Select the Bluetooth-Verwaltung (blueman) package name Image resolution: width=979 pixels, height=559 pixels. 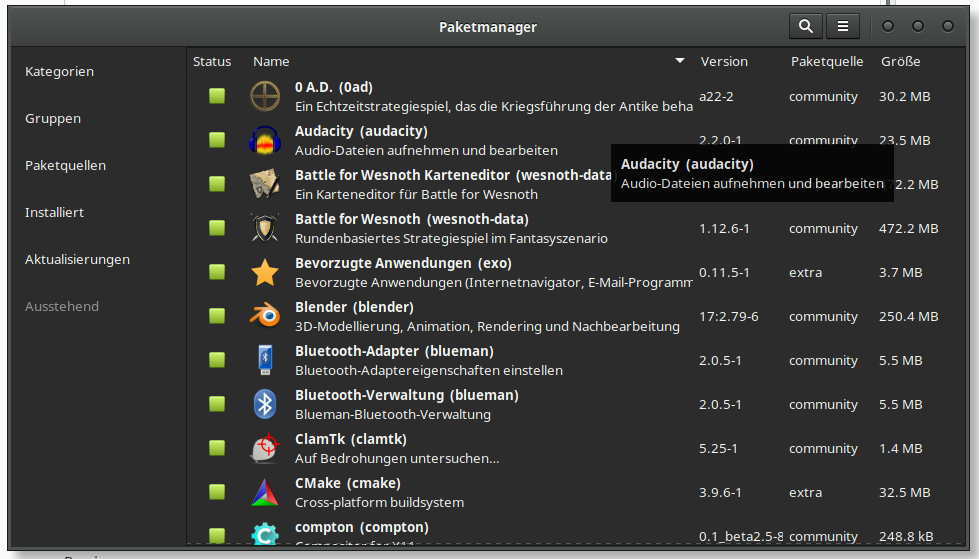click(407, 395)
